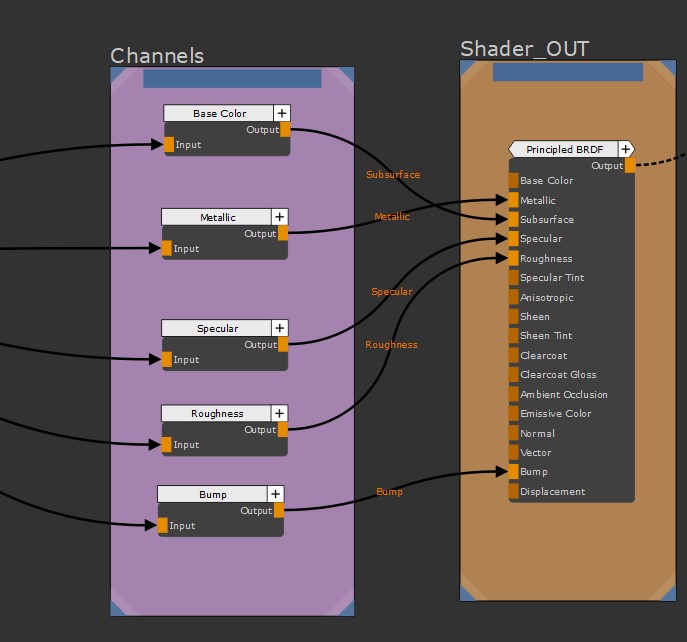Image resolution: width=687 pixels, height=642 pixels.
Task: Click the Bump node Output port
Action: pos(279,510)
